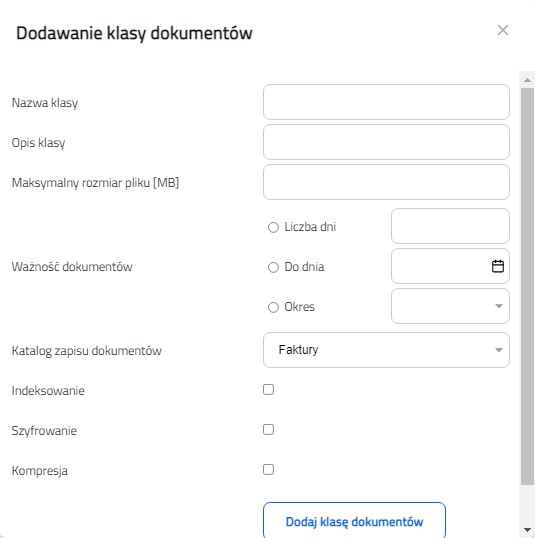Enable the Indeksowanie checkbox
The height and width of the screenshot is (538, 535).
(x=268, y=389)
